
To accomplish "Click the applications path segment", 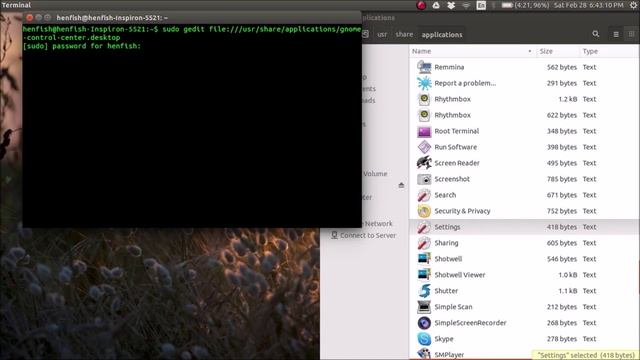I will click(x=442, y=35).
